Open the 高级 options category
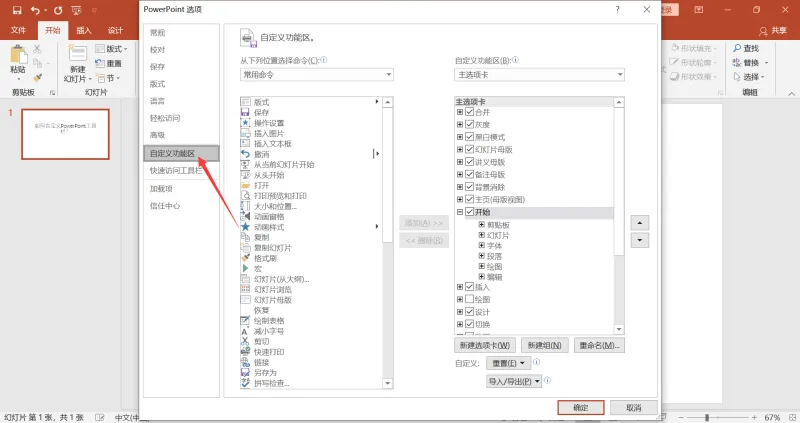 [x=181, y=135]
